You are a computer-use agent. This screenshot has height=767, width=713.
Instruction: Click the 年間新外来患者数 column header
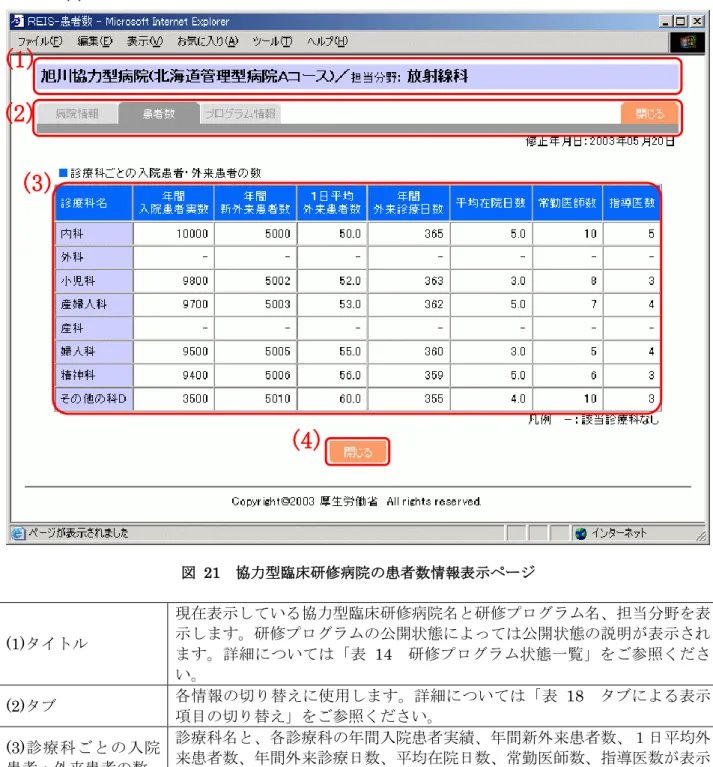[x=255, y=203]
